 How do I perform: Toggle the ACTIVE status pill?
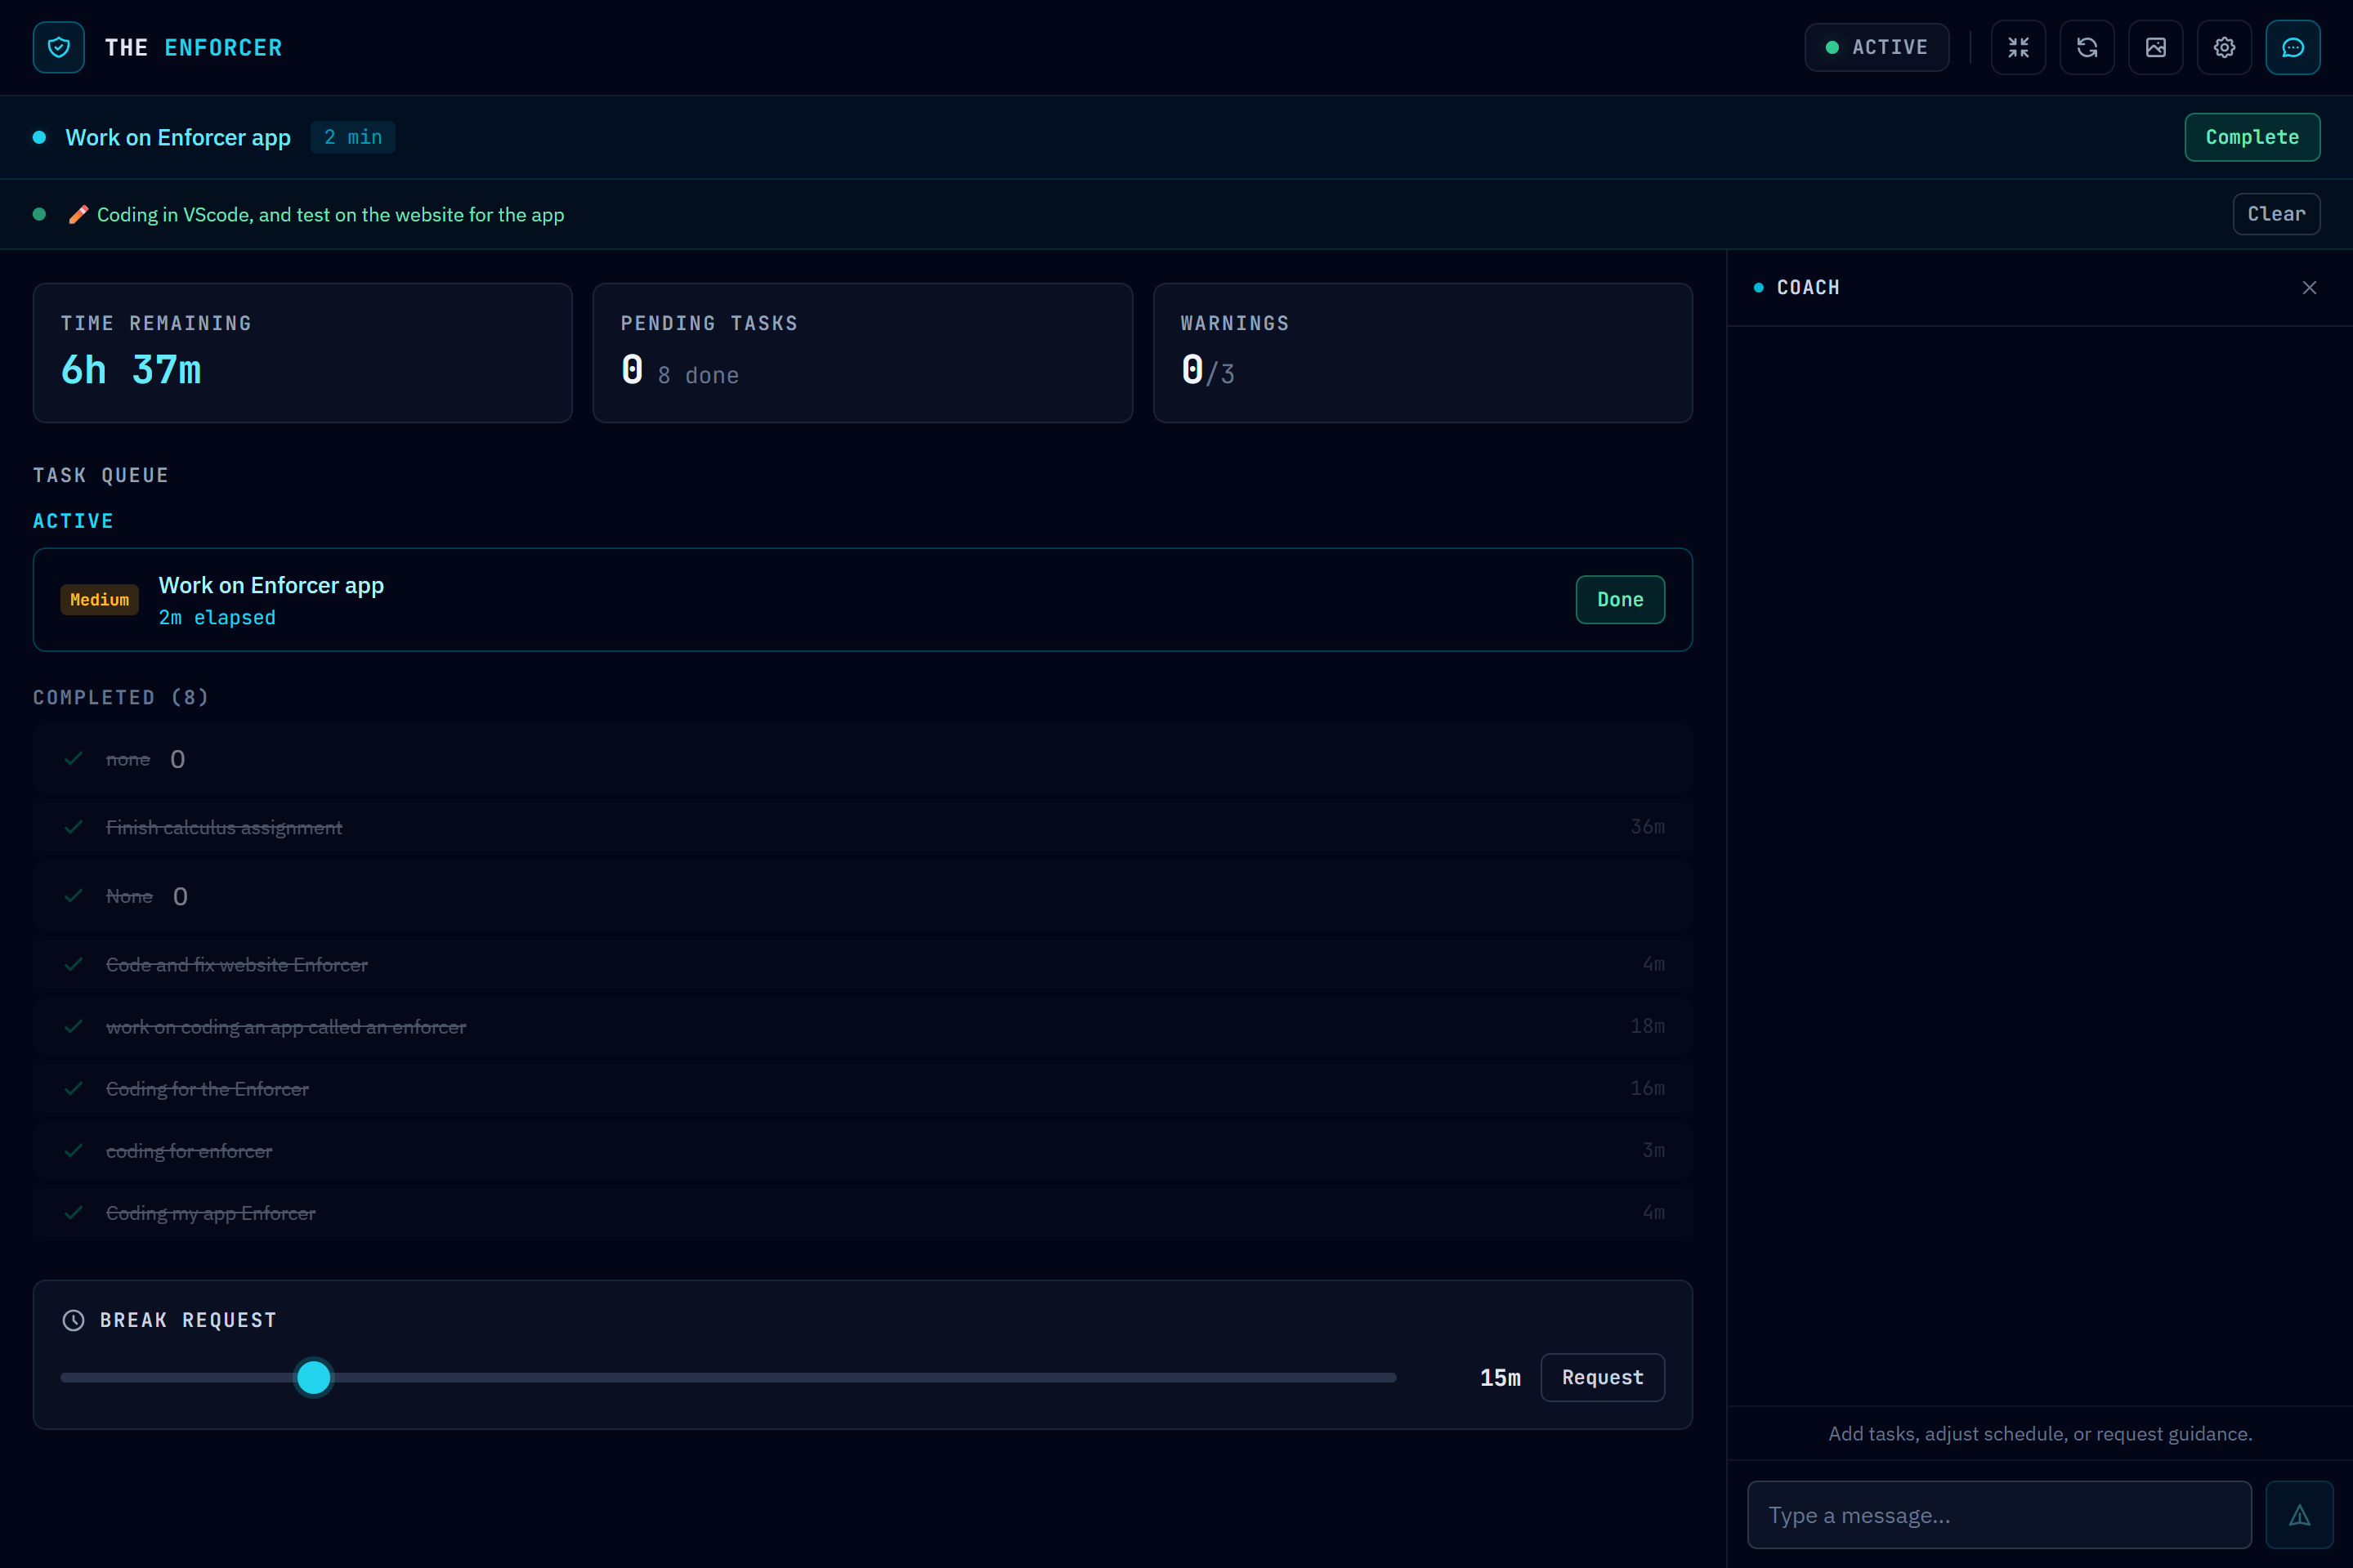pyautogui.click(x=1876, y=47)
